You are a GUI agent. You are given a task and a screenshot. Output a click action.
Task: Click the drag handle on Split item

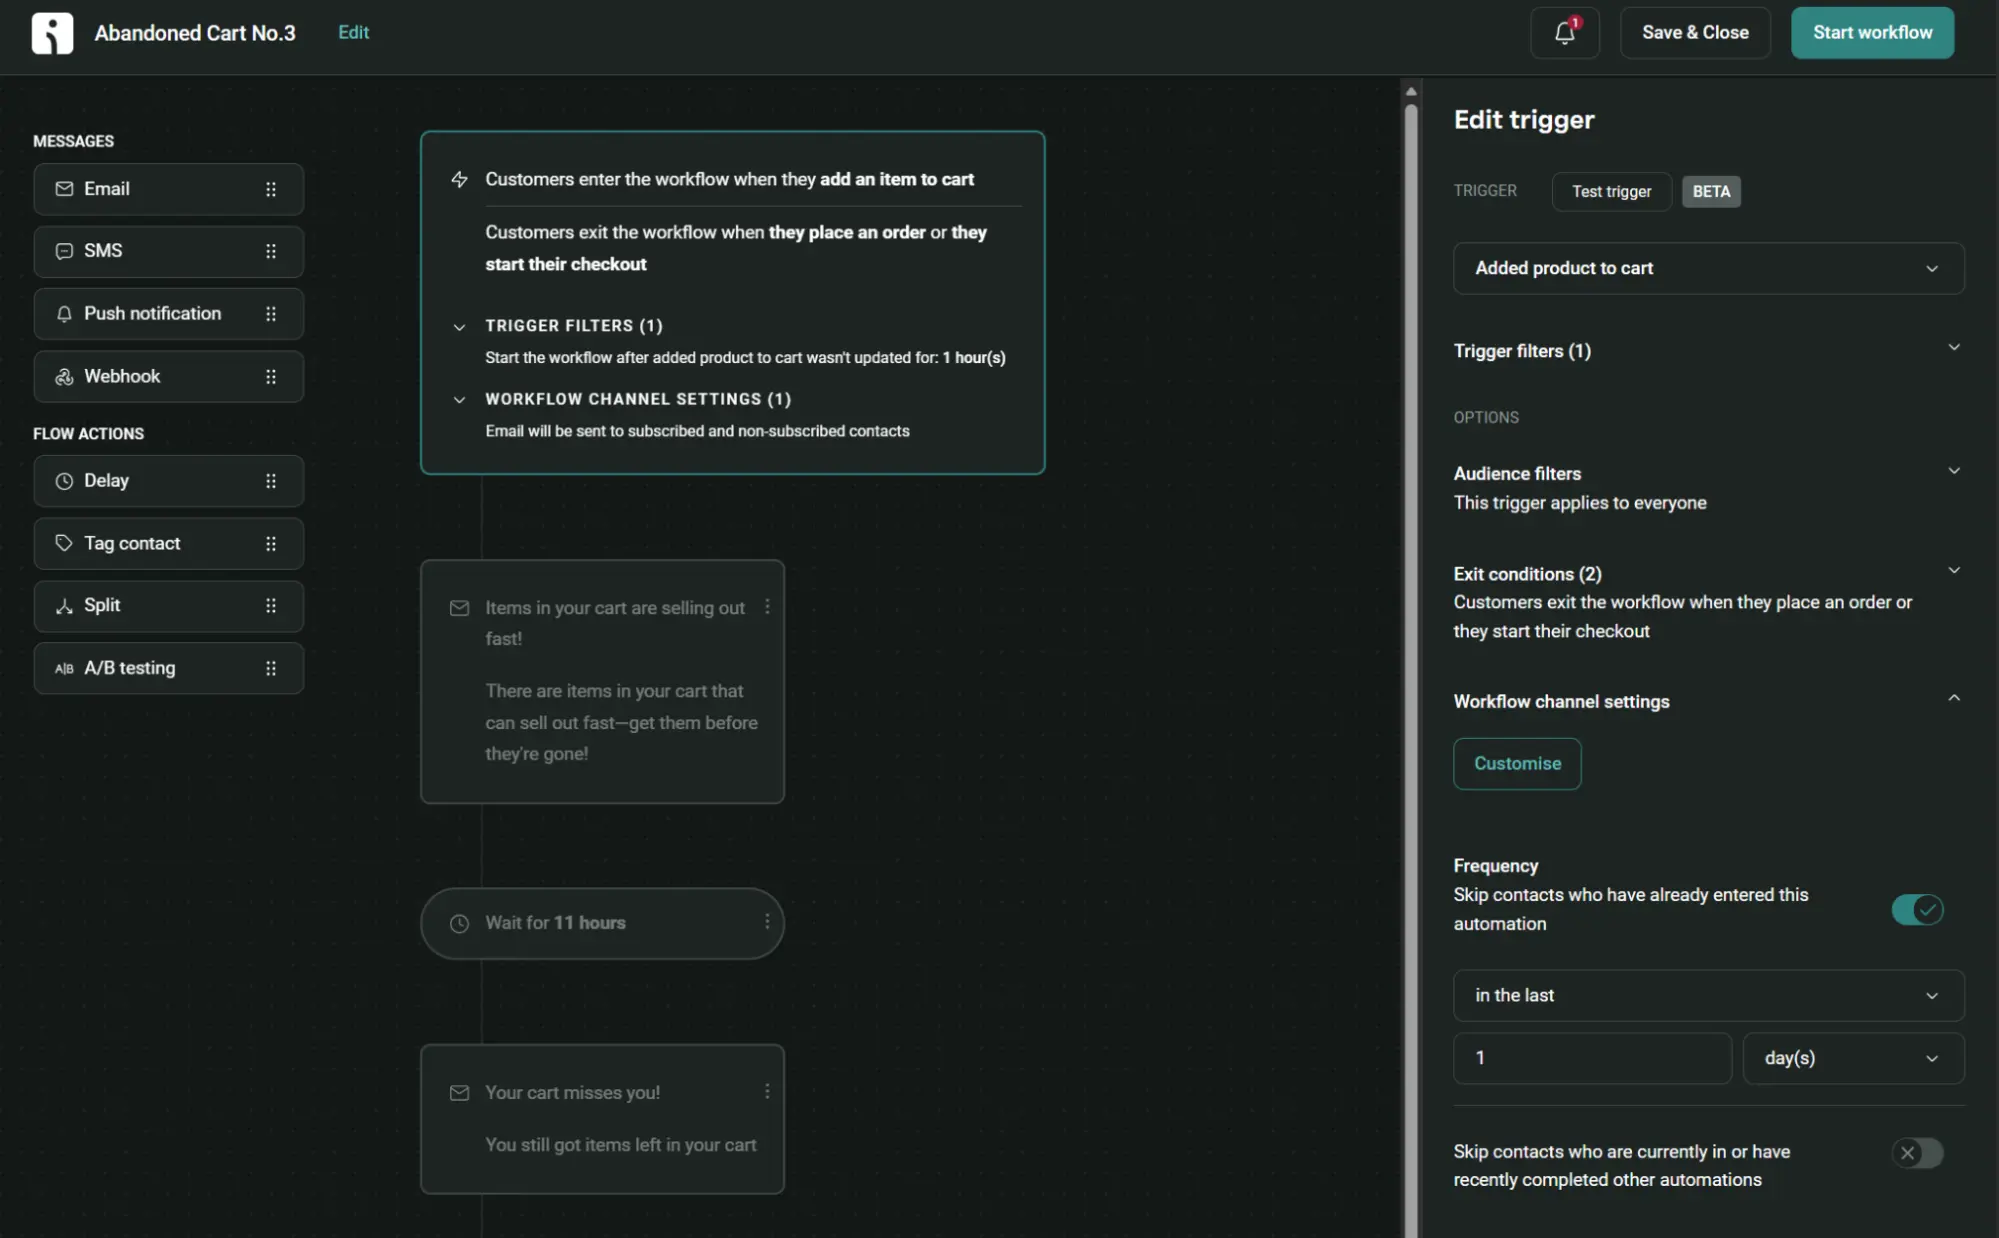pyautogui.click(x=271, y=606)
